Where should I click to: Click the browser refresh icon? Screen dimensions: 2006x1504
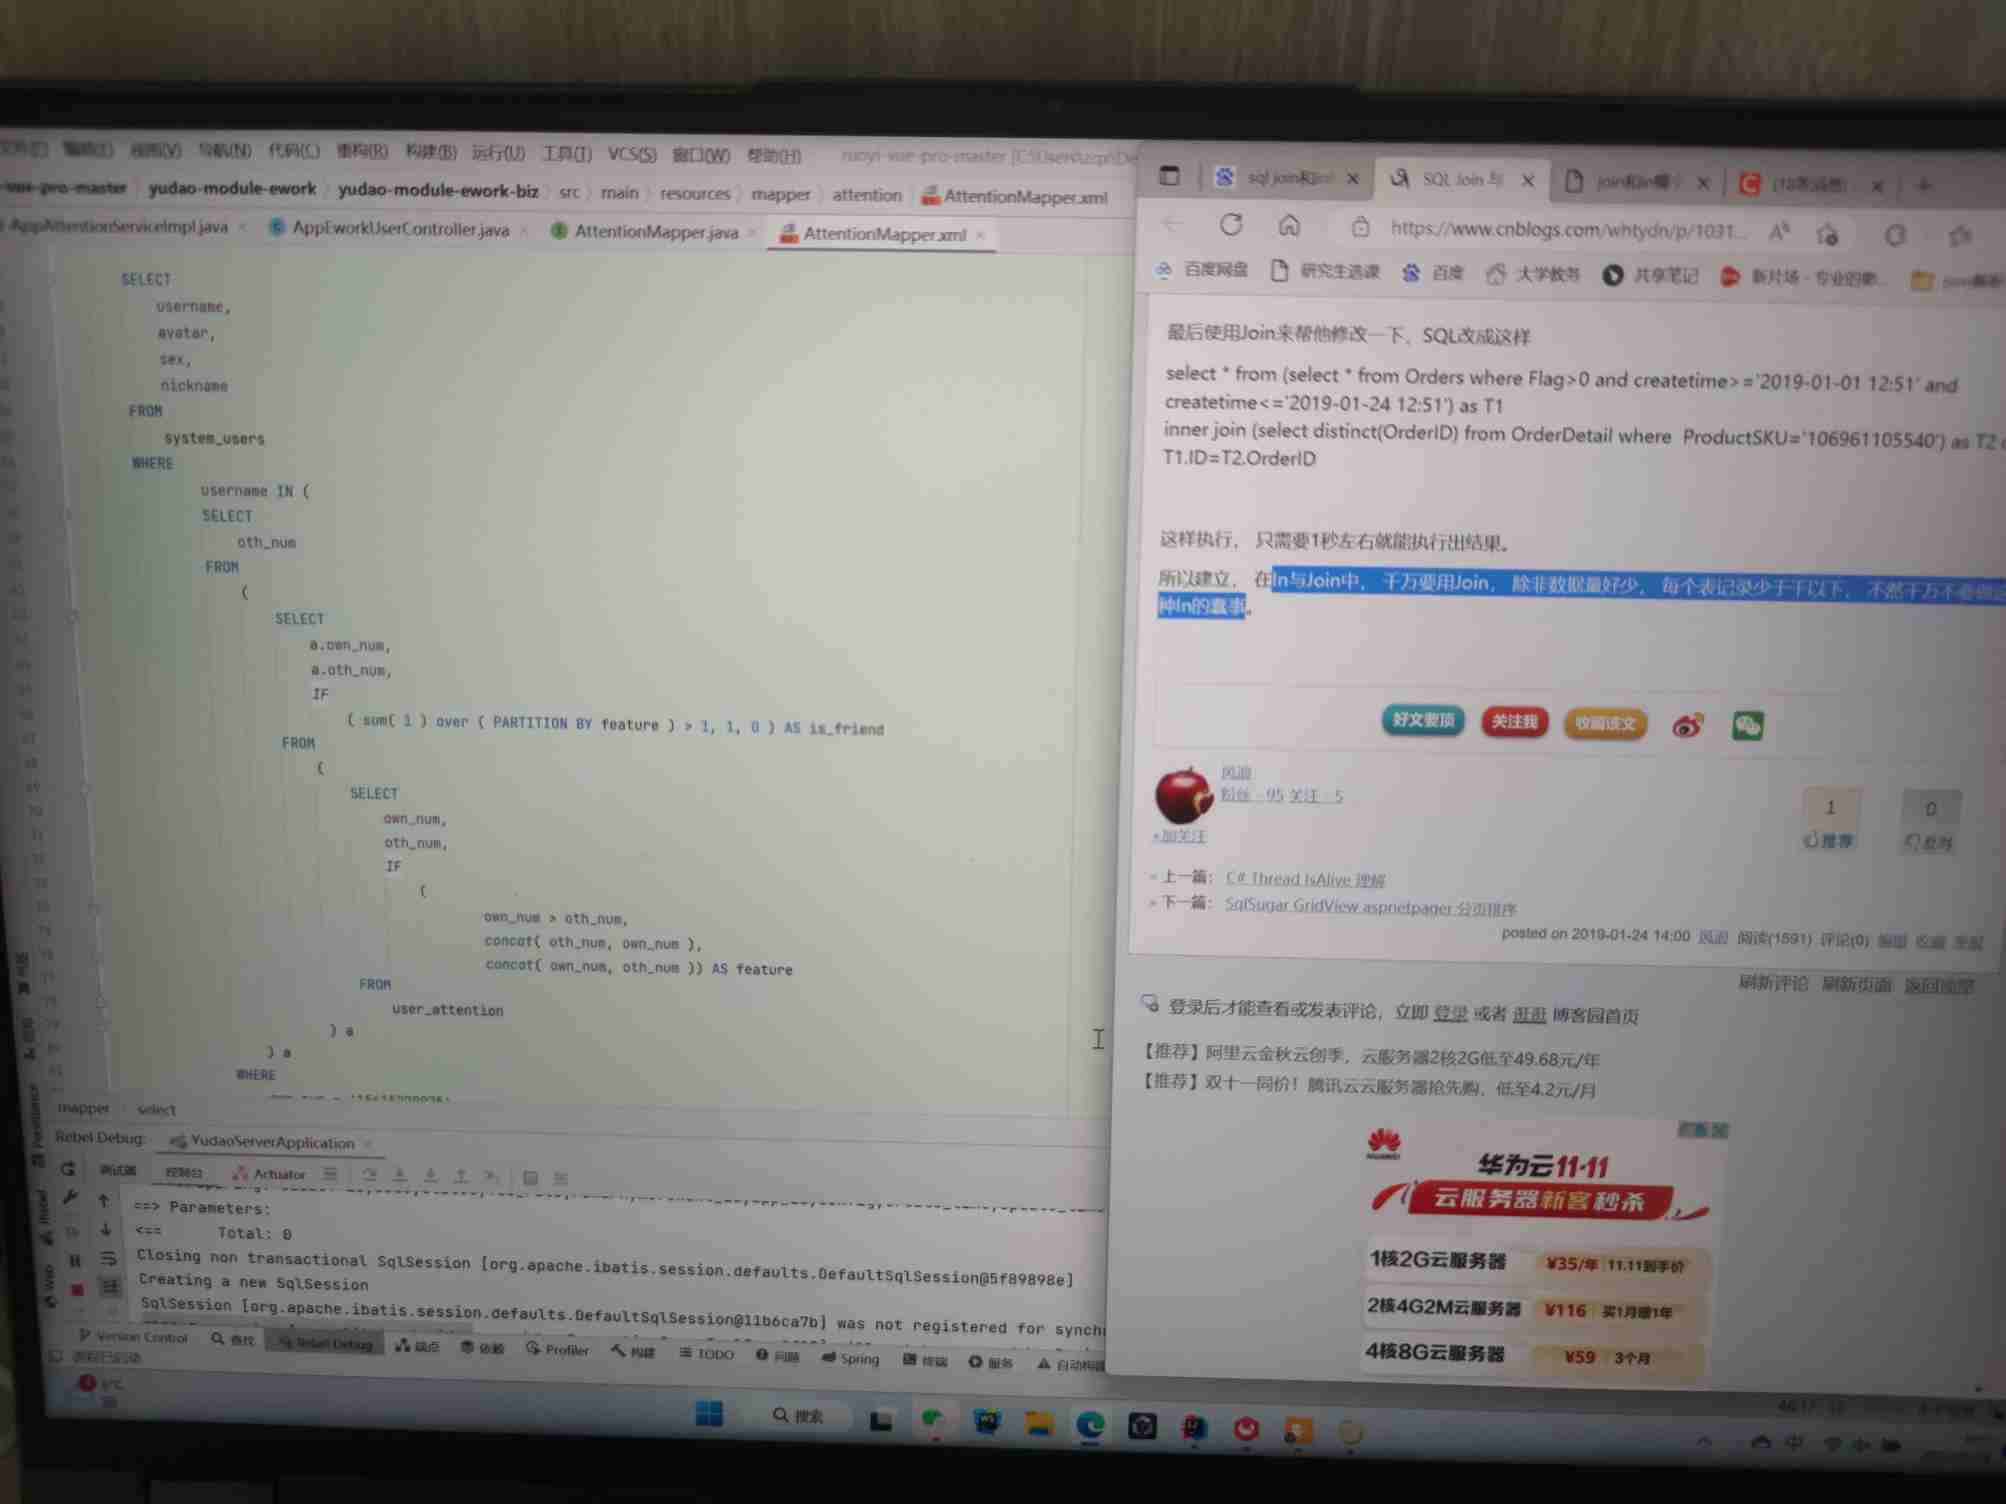point(1231,226)
